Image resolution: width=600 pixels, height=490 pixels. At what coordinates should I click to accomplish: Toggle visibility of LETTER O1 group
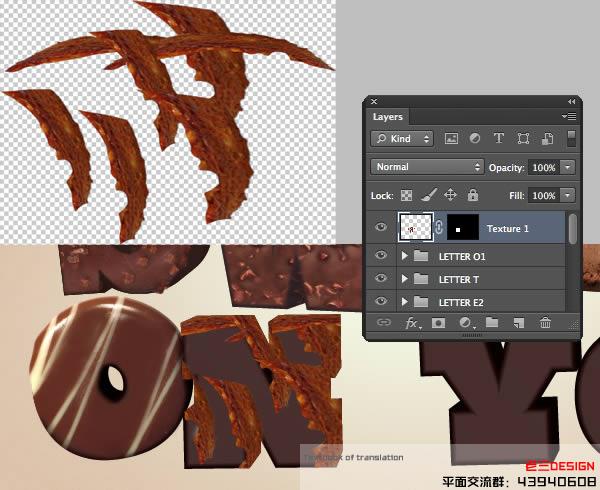coord(380,257)
